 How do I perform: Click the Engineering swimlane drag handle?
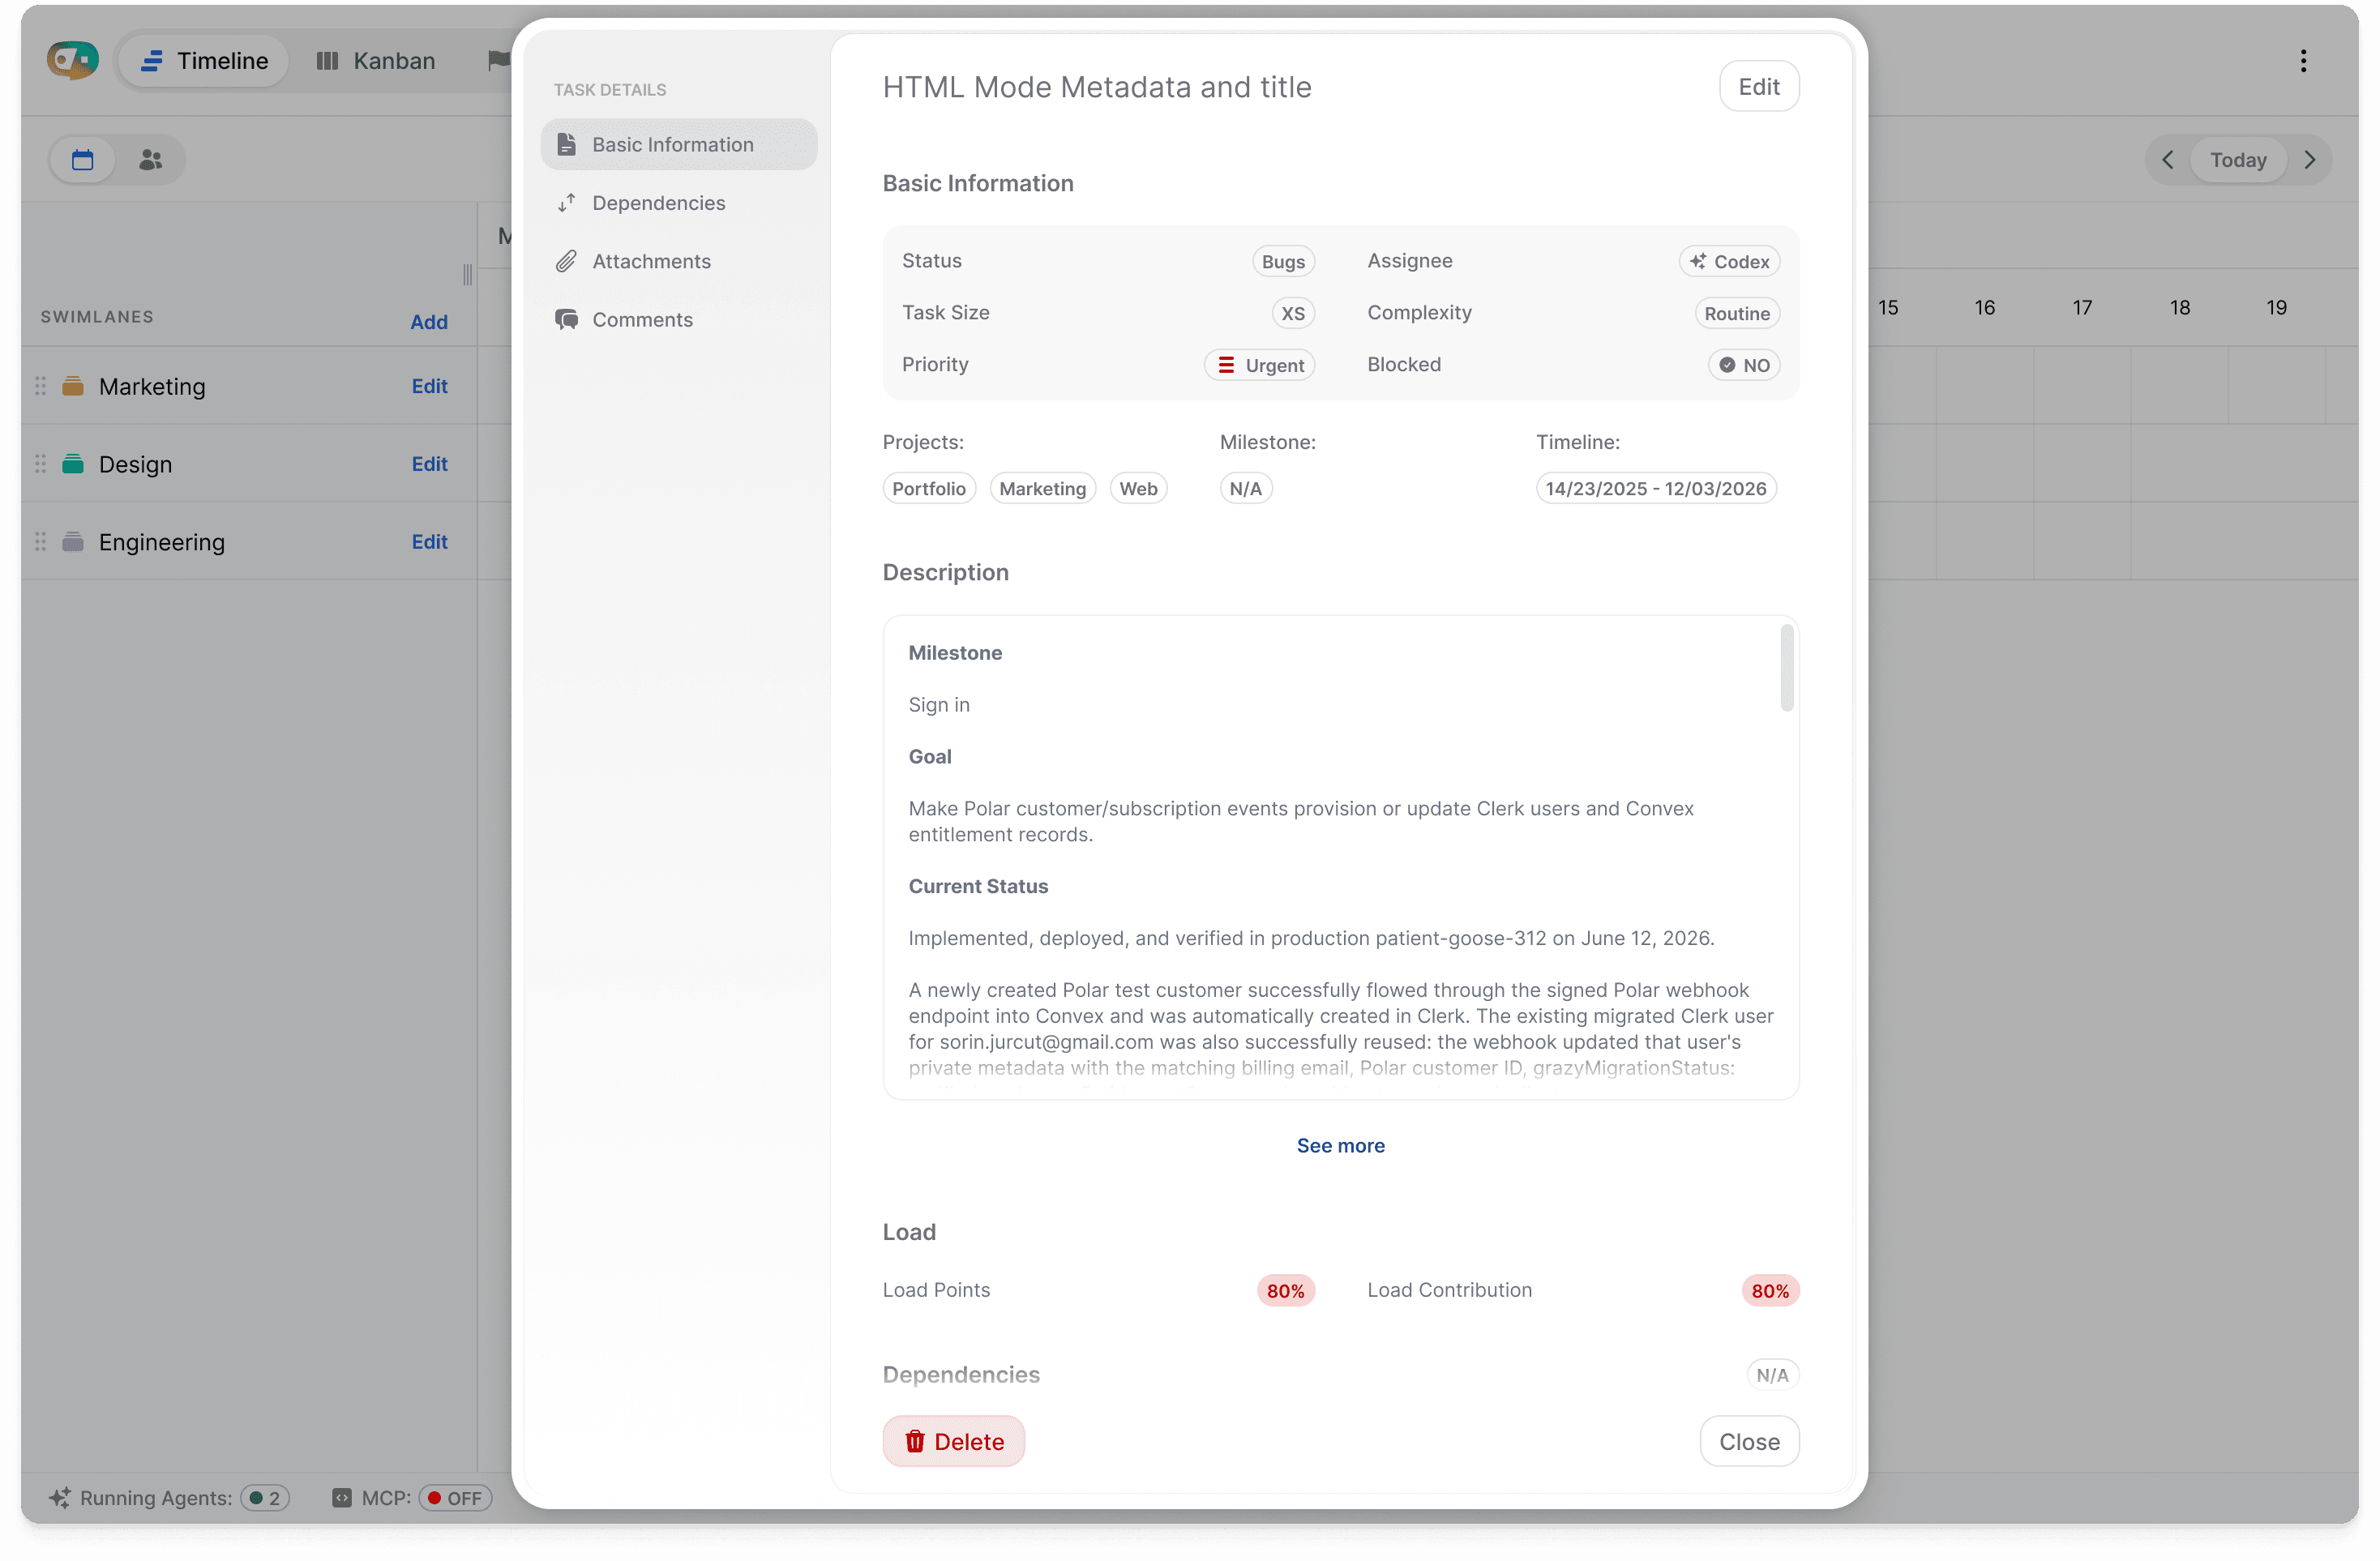tap(41, 542)
